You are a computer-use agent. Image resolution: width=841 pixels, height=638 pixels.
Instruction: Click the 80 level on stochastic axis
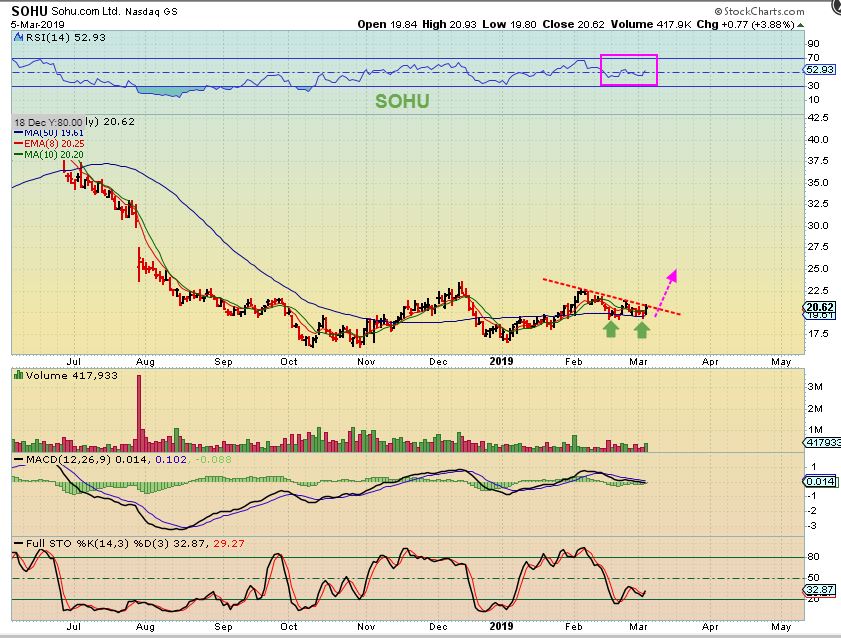[x=813, y=557]
